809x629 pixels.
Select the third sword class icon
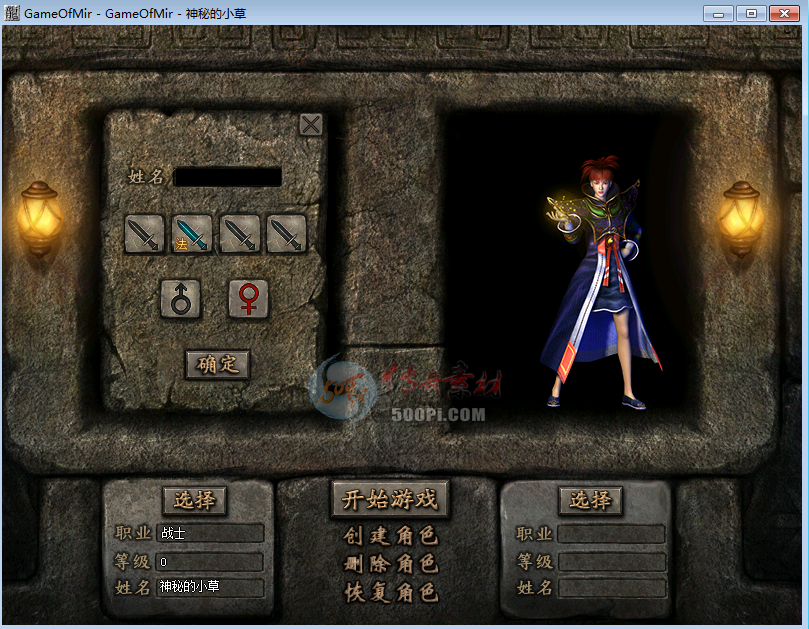tap(239, 234)
